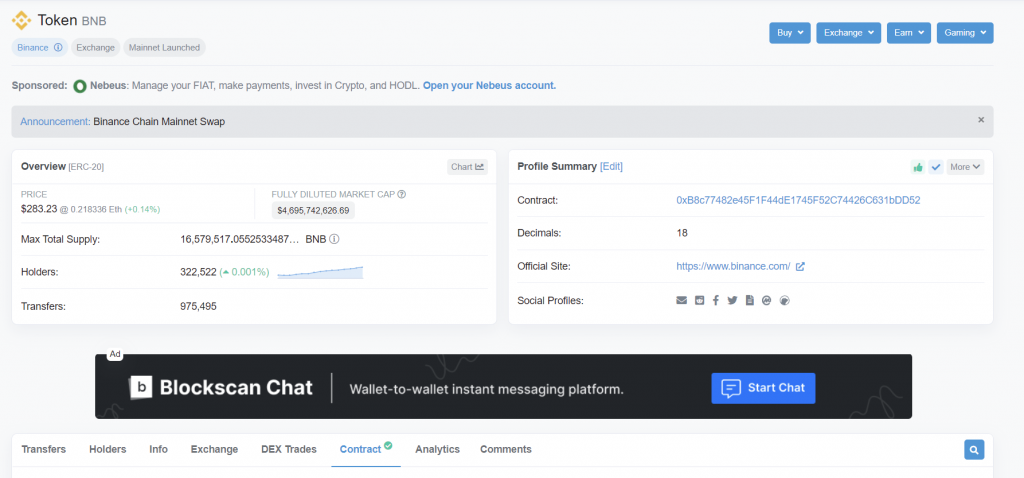Switch to the Holders tab
Viewport: 1024px width, 478px height.
point(108,449)
